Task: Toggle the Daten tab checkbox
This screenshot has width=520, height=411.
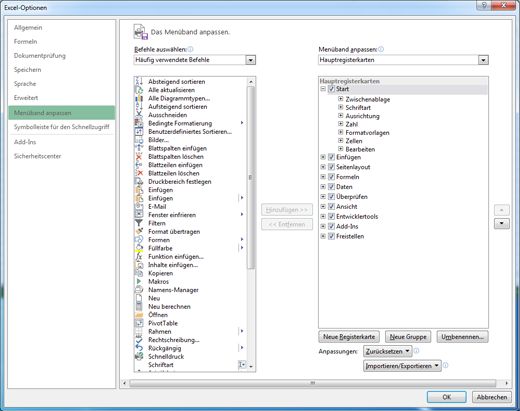Action: (x=331, y=187)
